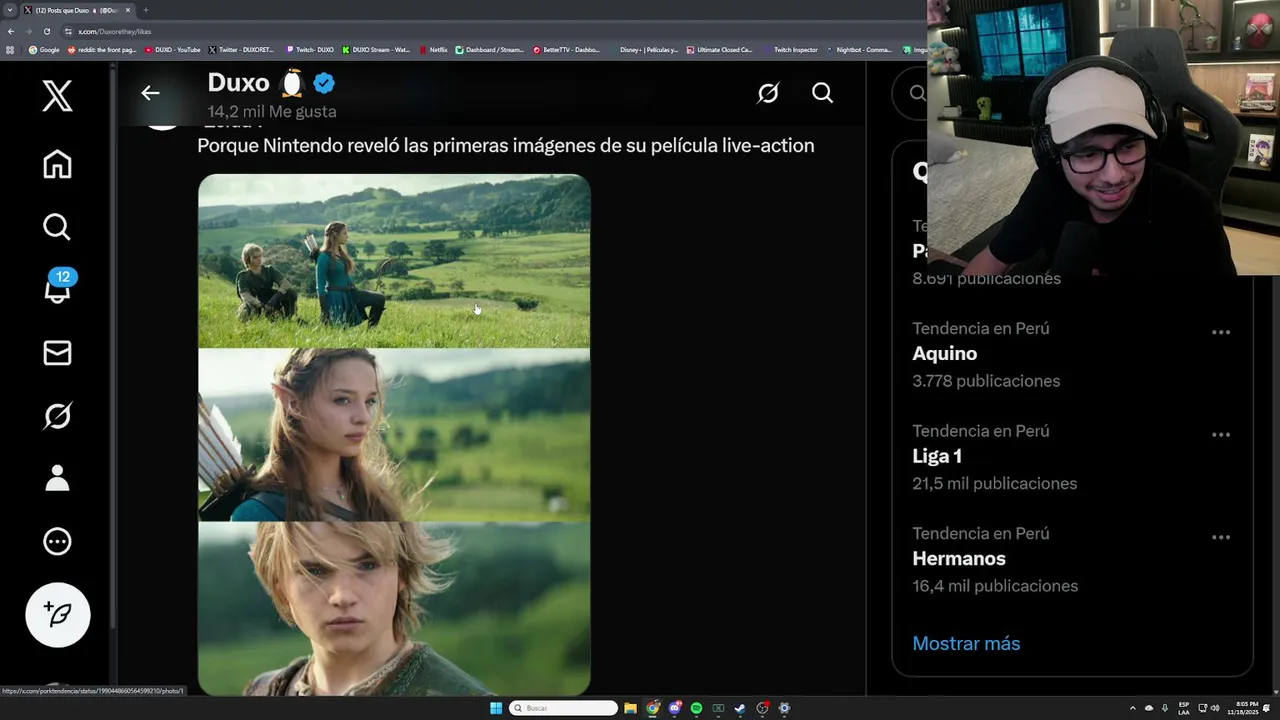1280x720 pixels.
Task: Click 3.778 publicaciones text
Action: click(x=986, y=381)
